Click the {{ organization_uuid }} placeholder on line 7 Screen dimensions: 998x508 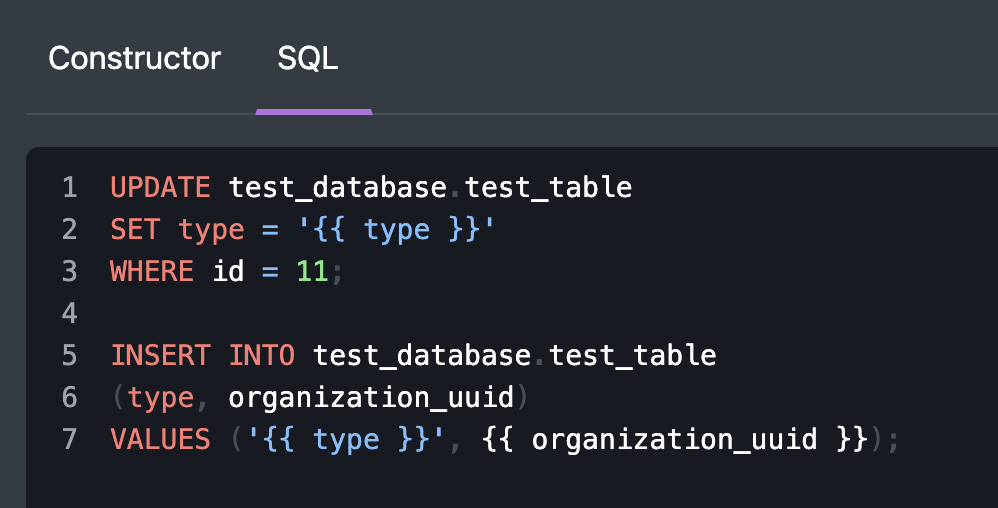point(674,439)
